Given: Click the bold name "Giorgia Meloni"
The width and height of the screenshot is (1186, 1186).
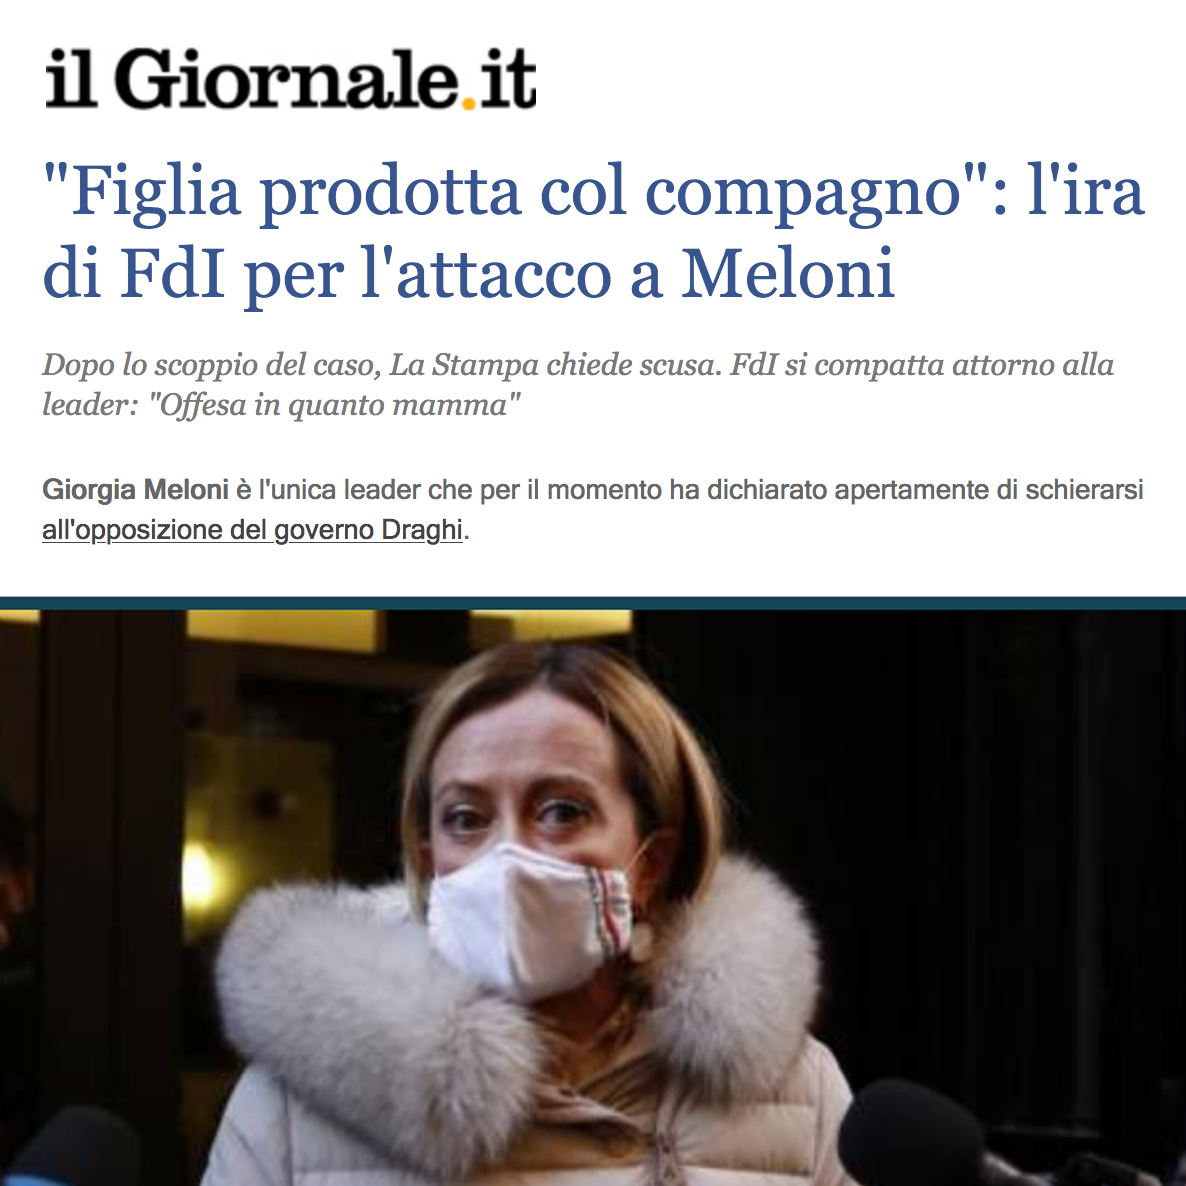Looking at the screenshot, I should pyautogui.click(x=135, y=489).
